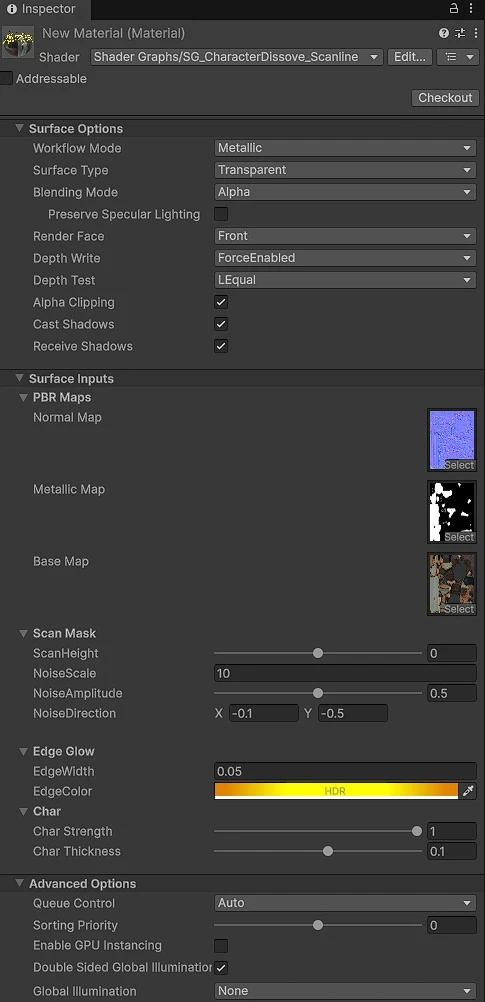Viewport: 485px width, 1002px height.
Task: Click the Checkout button
Action: [x=445, y=98]
